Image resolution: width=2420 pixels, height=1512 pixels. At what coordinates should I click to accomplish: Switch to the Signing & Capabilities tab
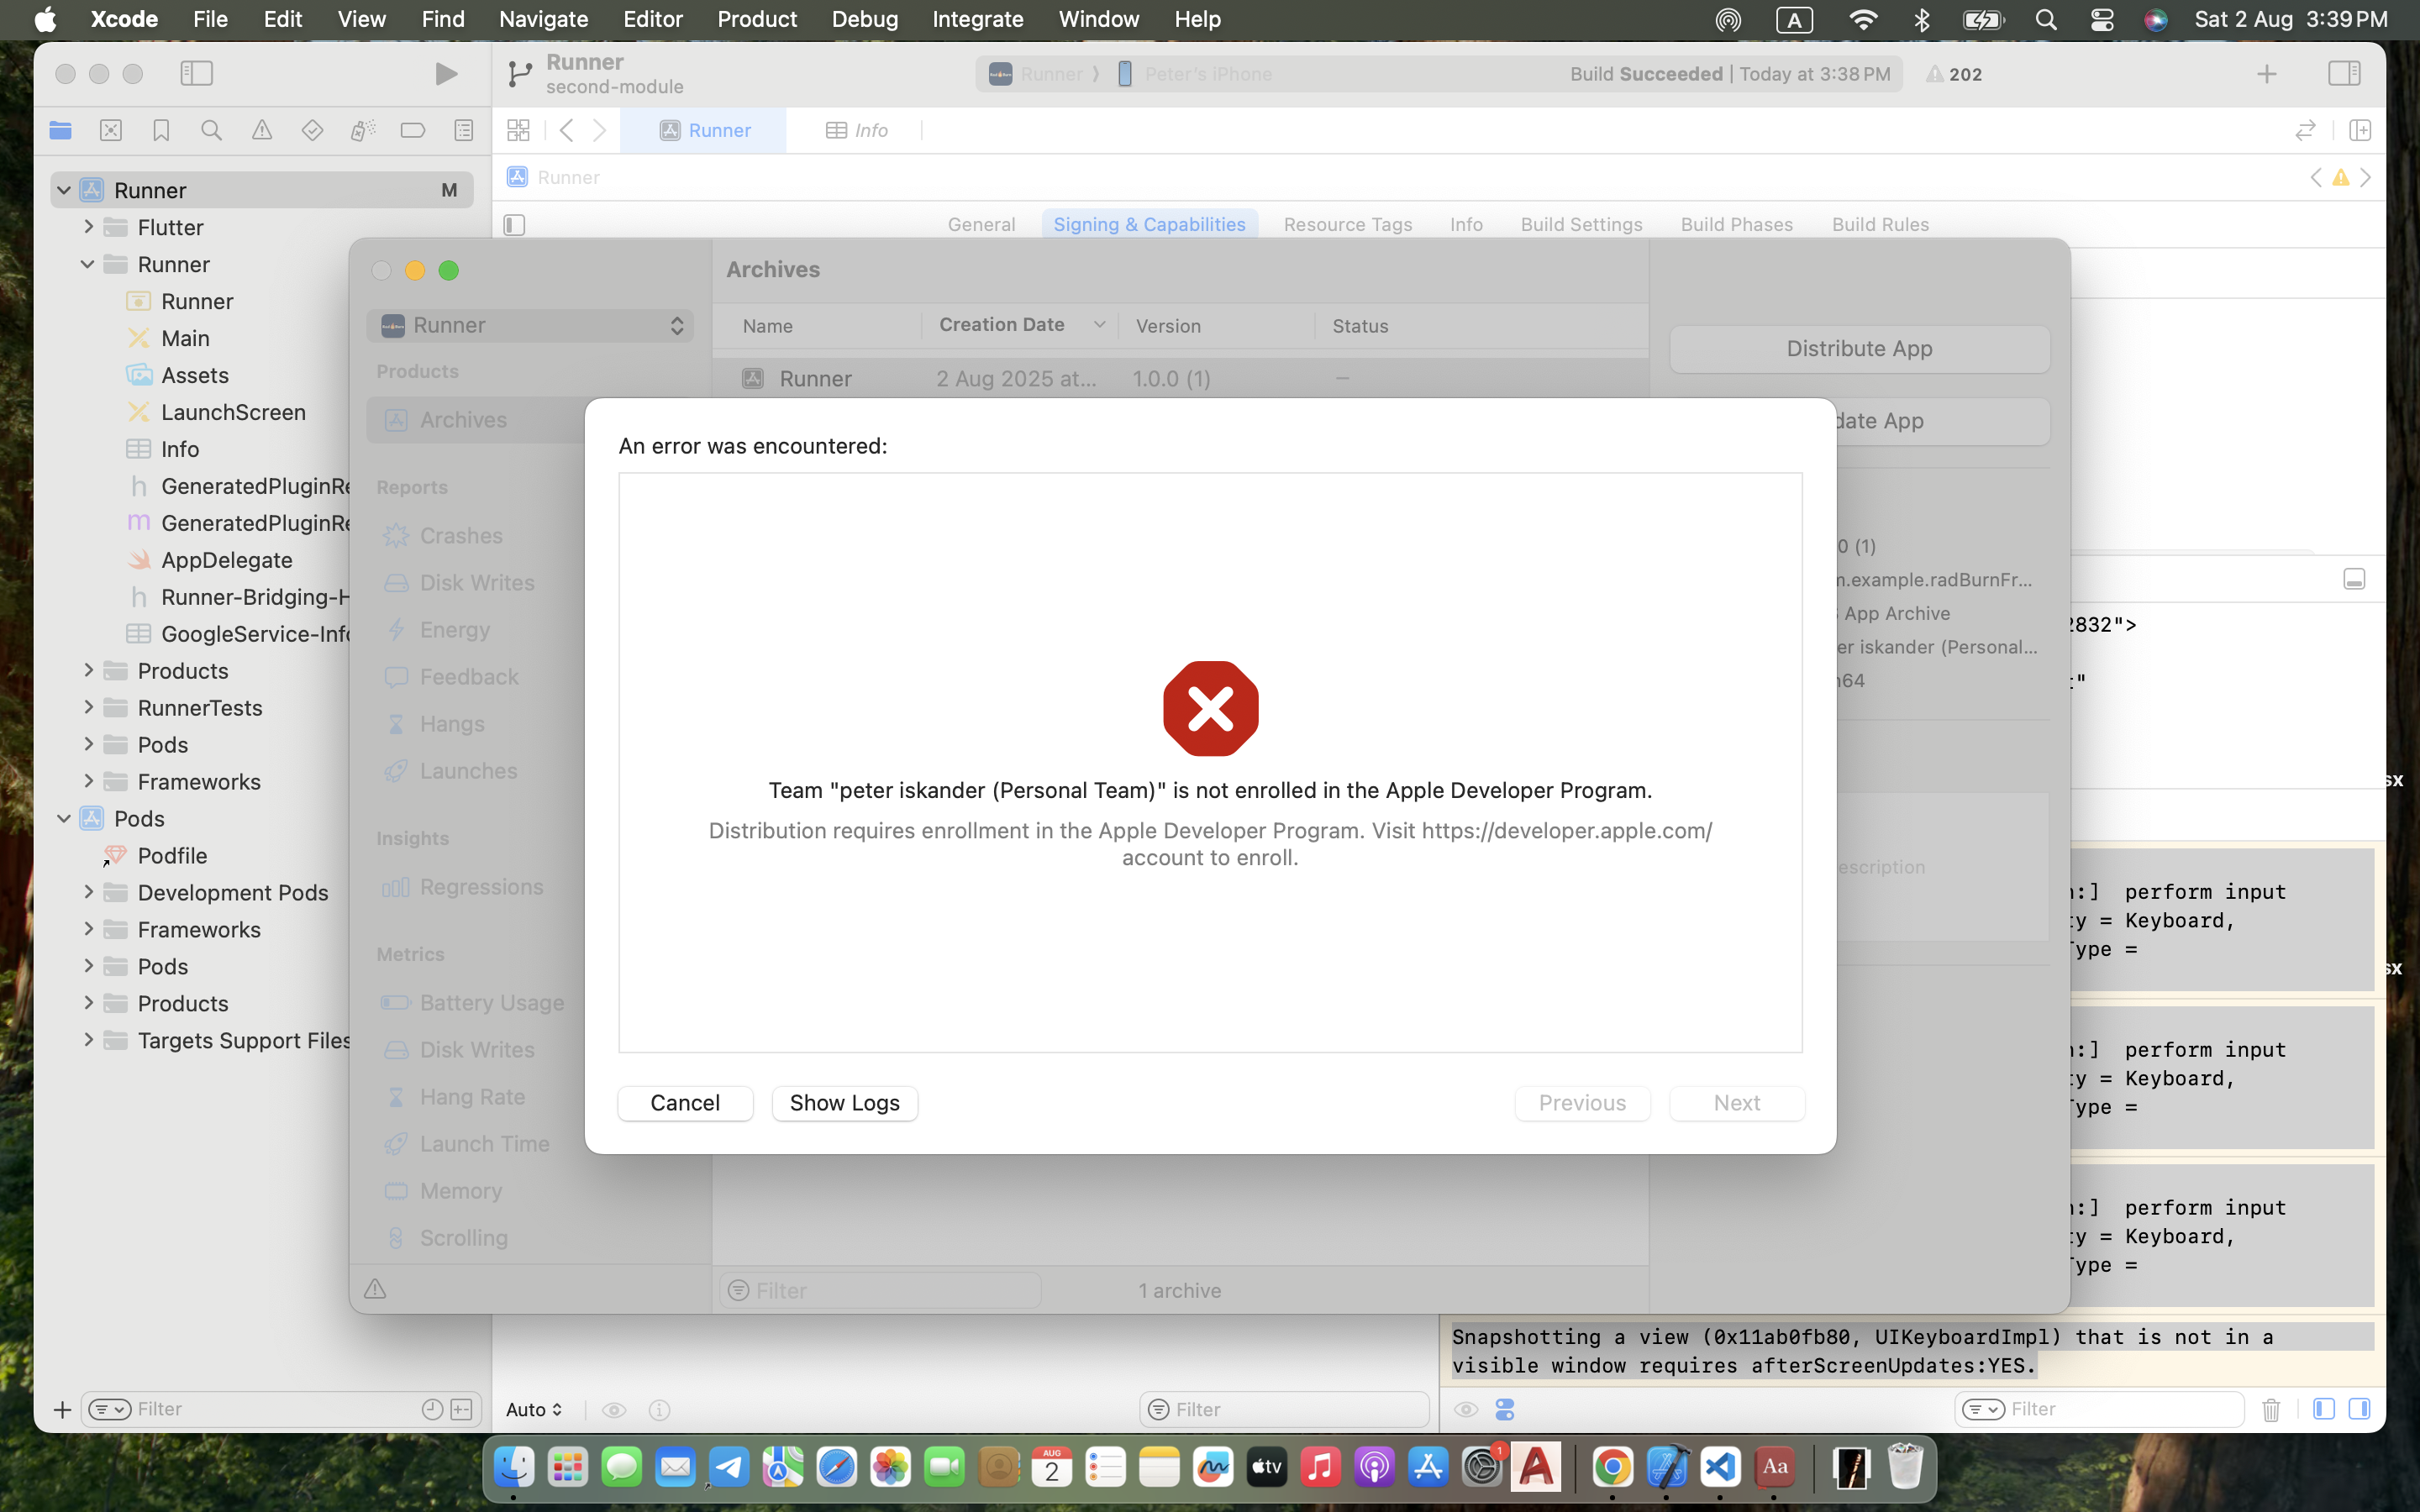[x=1149, y=224]
